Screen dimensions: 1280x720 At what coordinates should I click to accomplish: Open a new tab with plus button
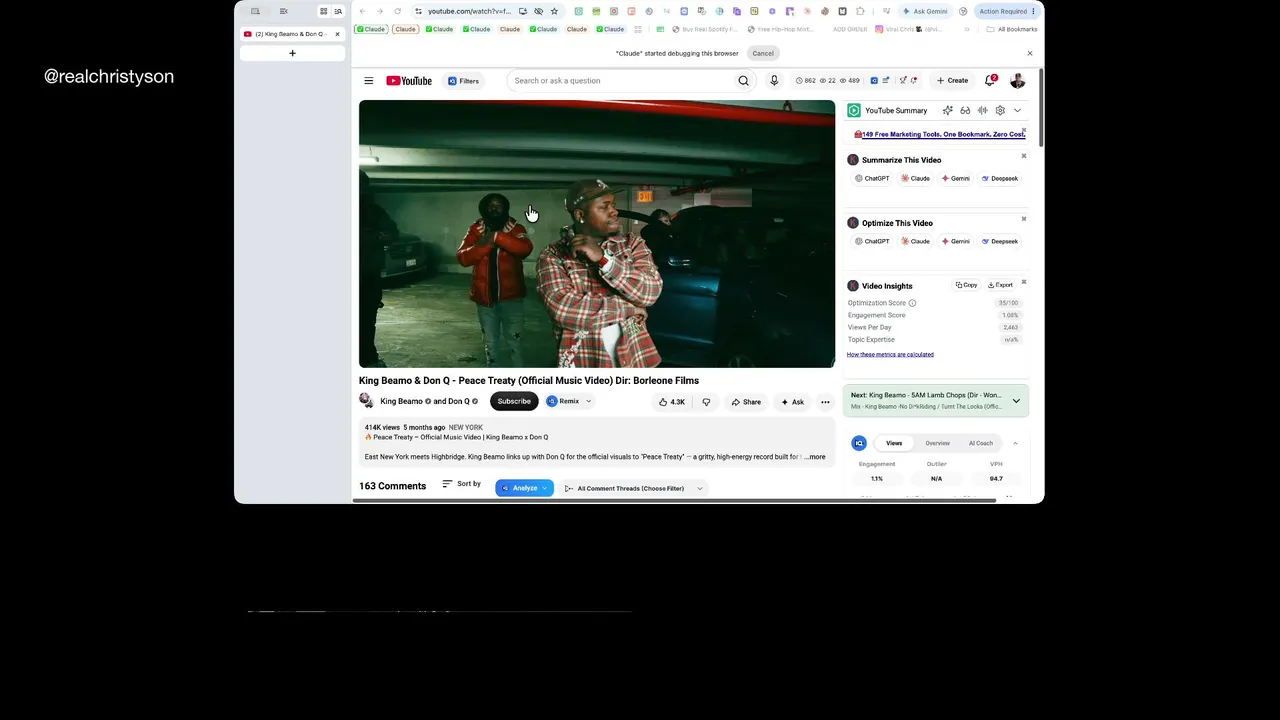coord(292,53)
